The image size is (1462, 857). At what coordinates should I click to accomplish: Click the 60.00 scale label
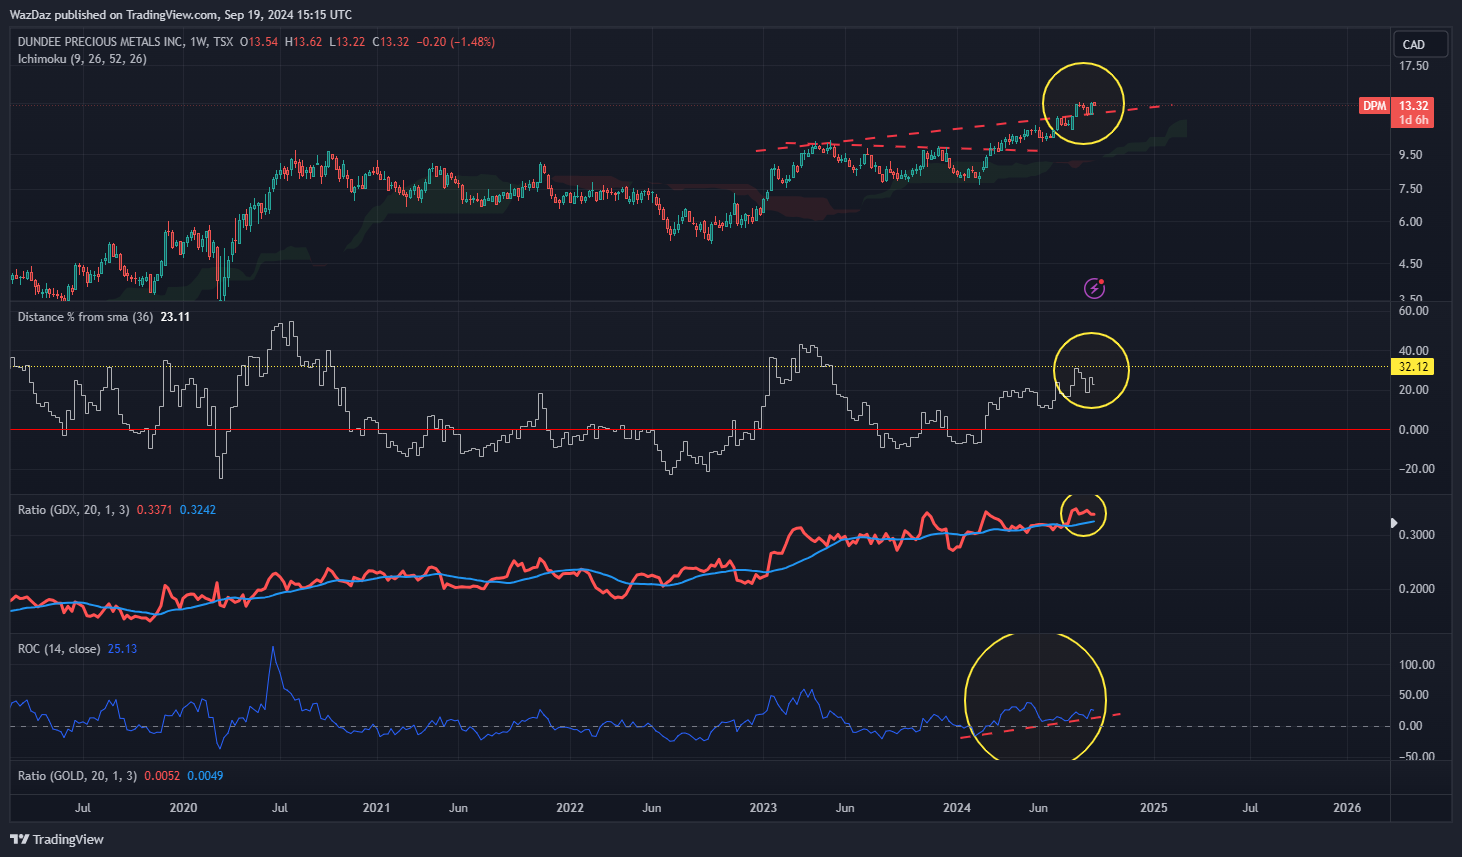coord(1413,311)
